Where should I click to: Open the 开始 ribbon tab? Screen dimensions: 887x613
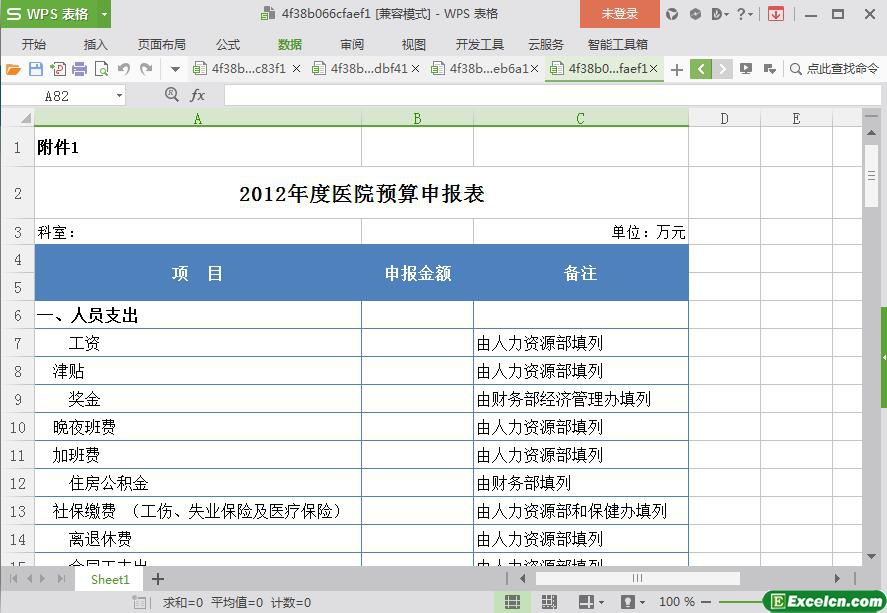[x=33, y=45]
